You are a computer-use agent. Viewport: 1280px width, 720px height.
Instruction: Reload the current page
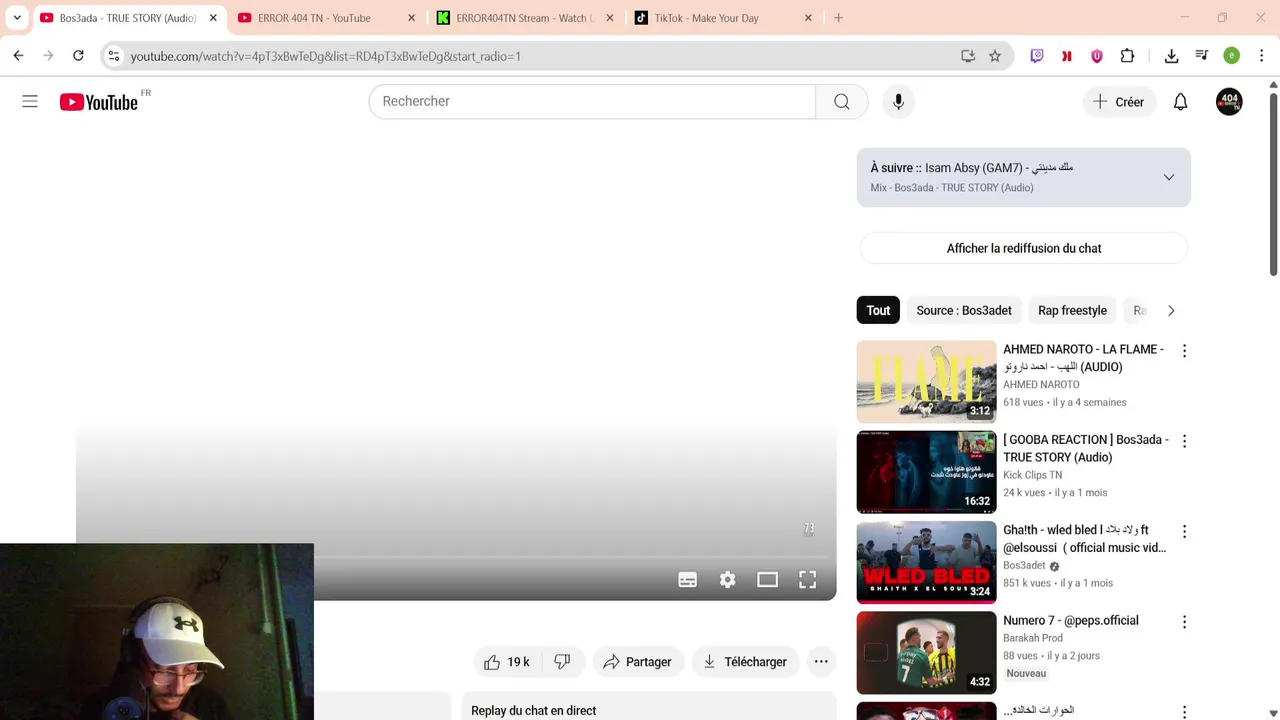coord(78,56)
